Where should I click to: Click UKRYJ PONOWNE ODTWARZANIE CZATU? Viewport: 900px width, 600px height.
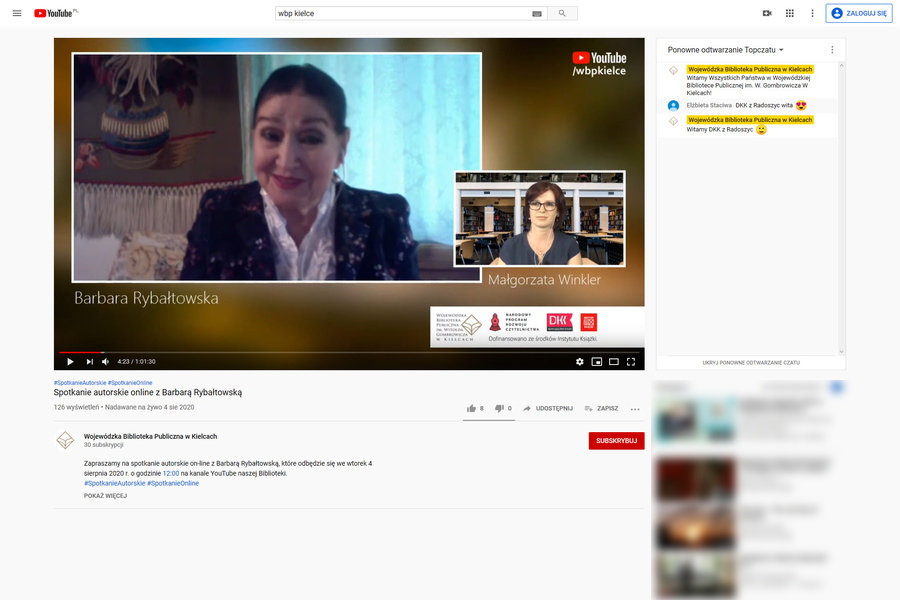(751, 363)
